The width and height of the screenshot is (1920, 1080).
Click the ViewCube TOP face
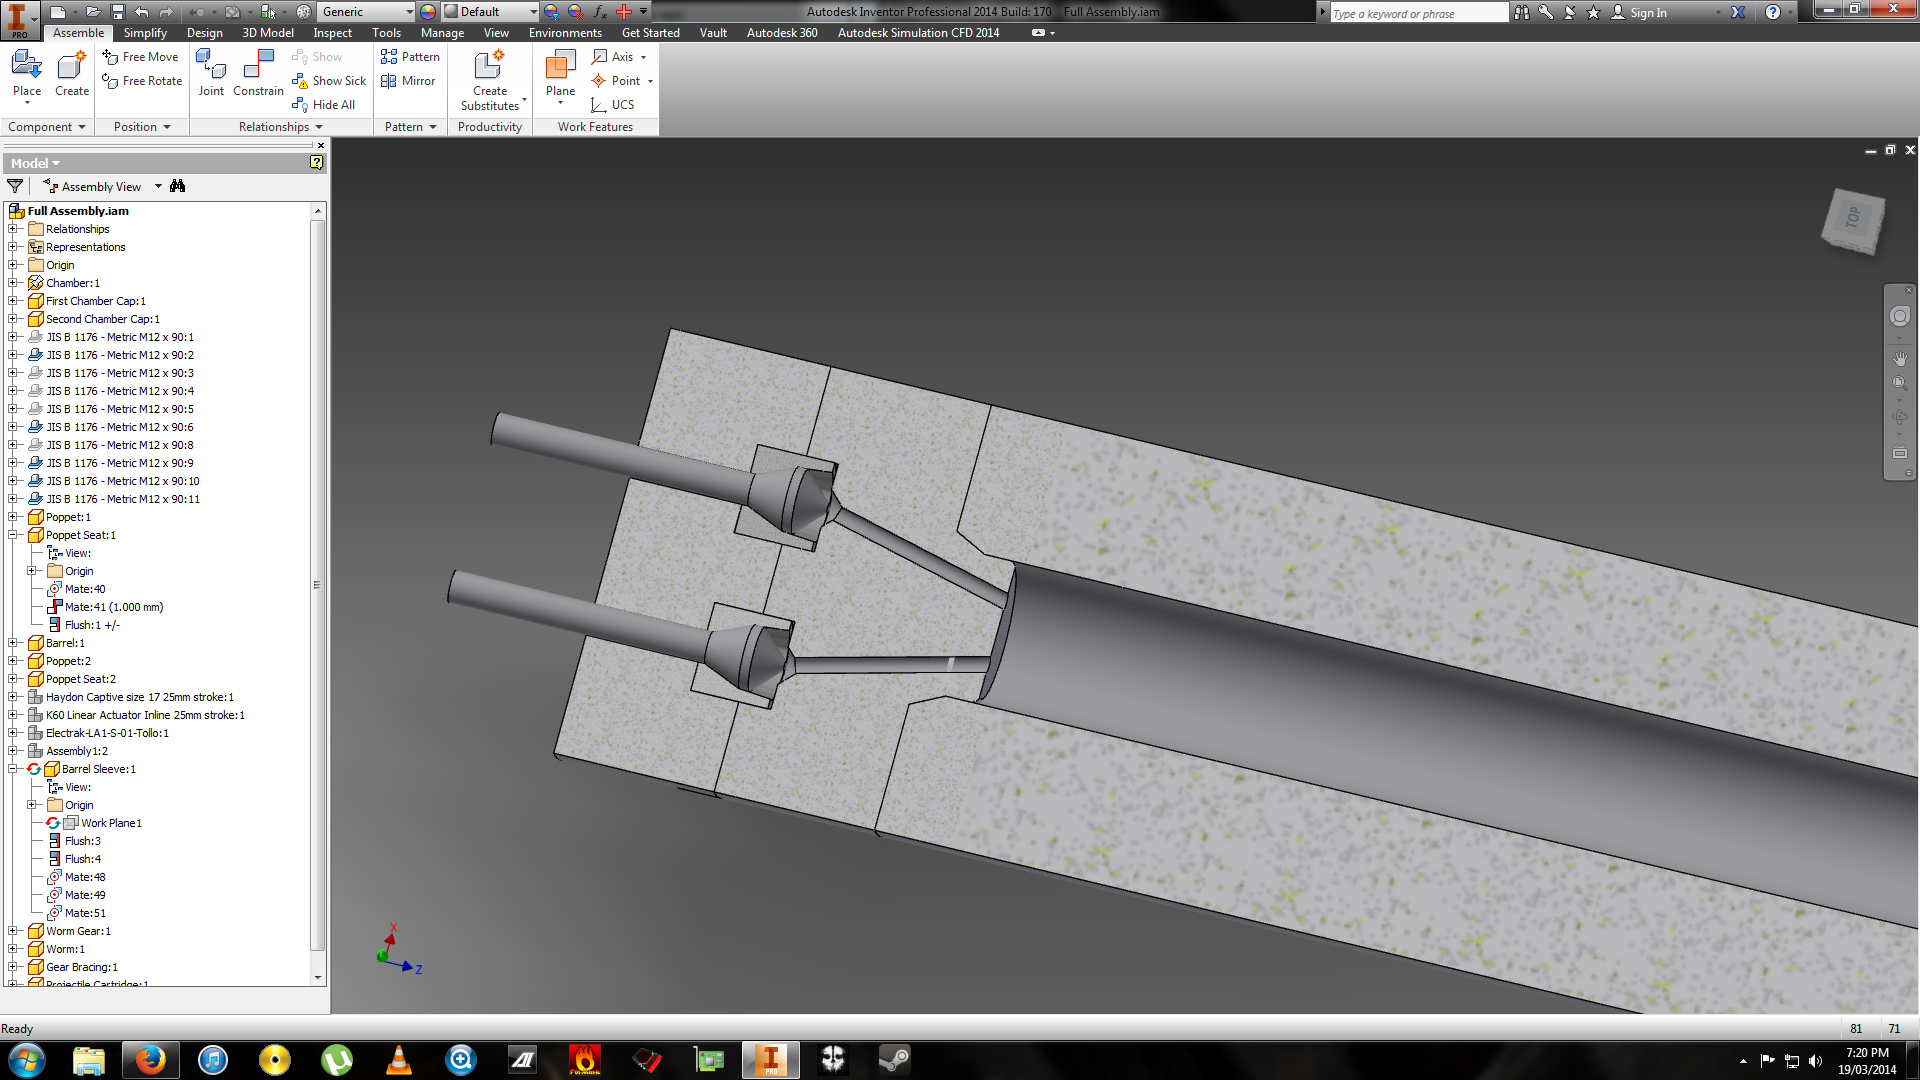pos(1852,218)
